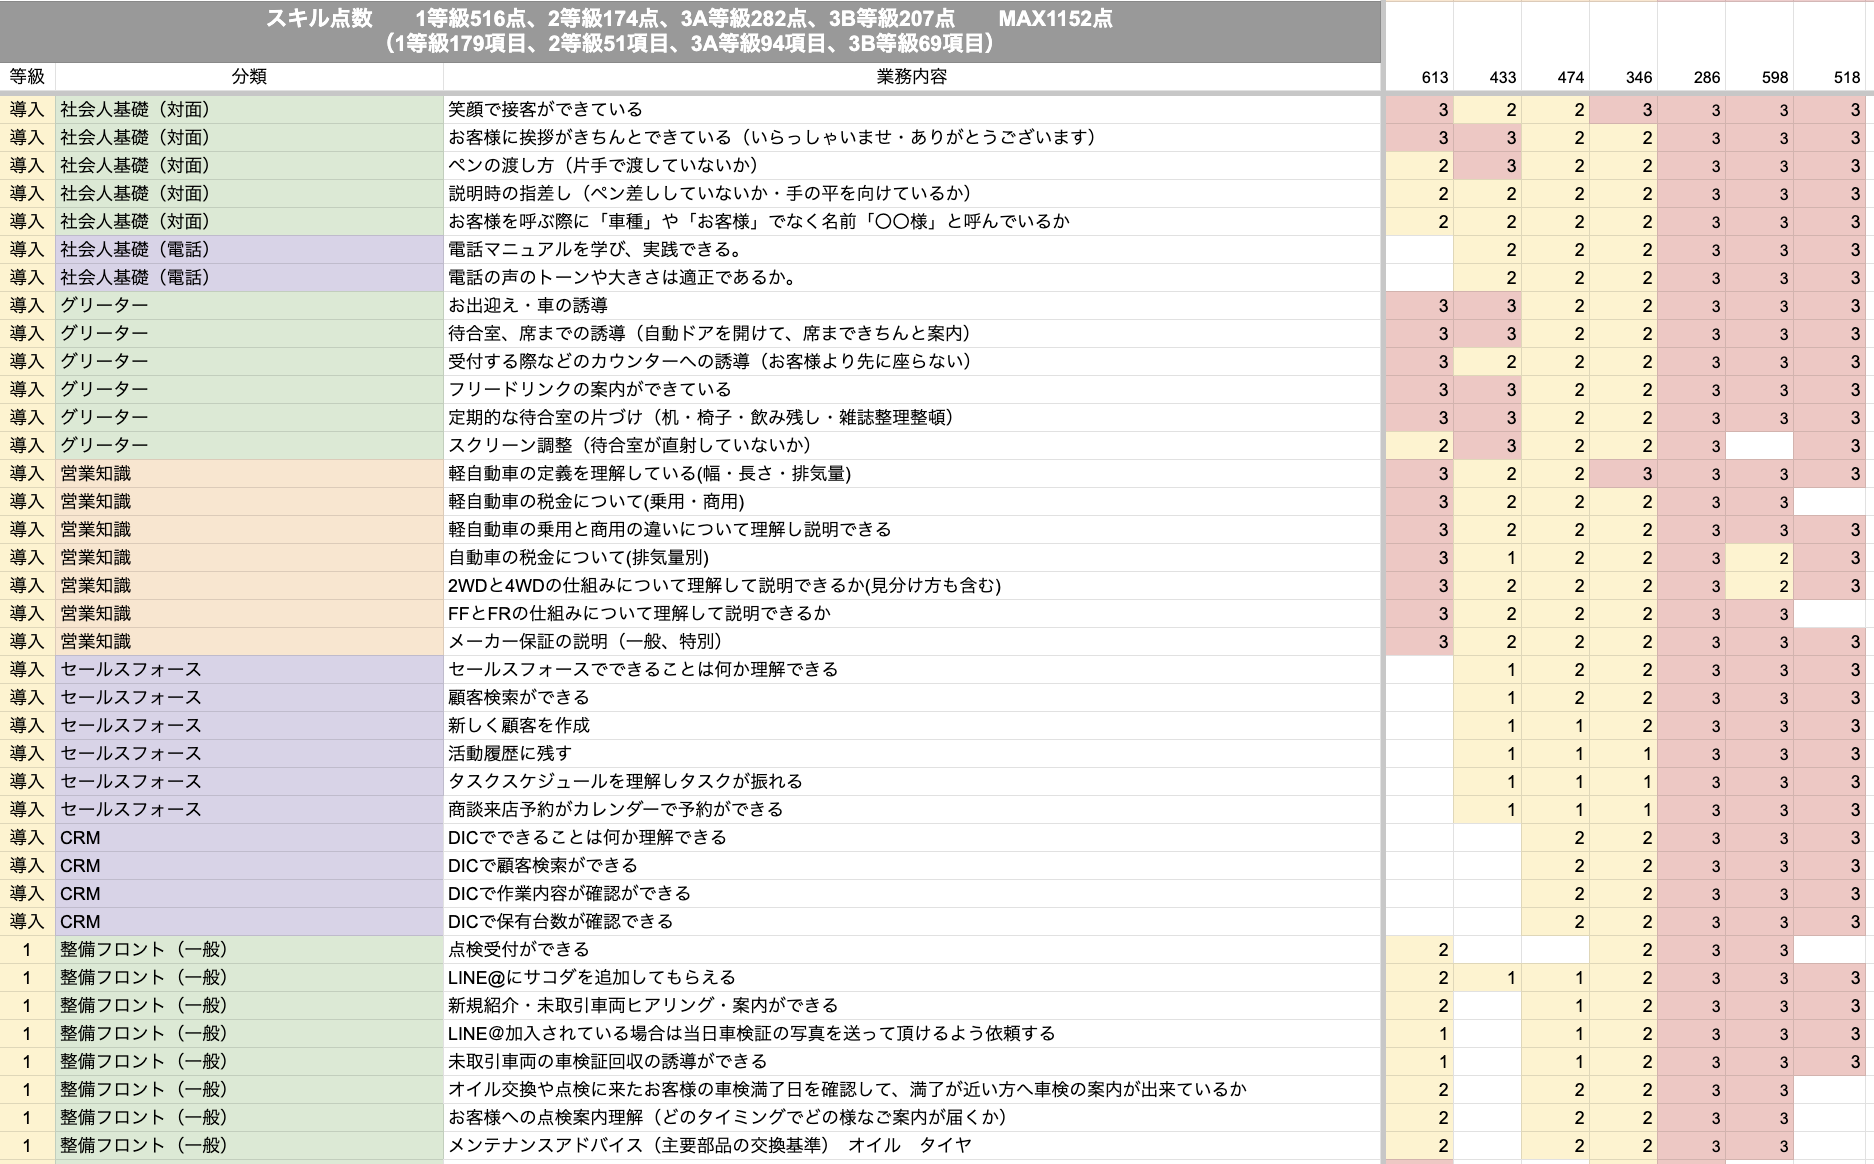
Task: Click the 業務内容 column header
Action: click(911, 77)
